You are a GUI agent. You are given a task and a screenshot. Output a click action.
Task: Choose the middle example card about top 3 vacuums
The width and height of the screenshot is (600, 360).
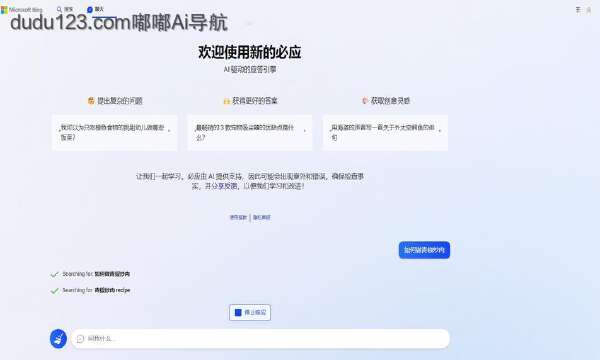(250, 132)
